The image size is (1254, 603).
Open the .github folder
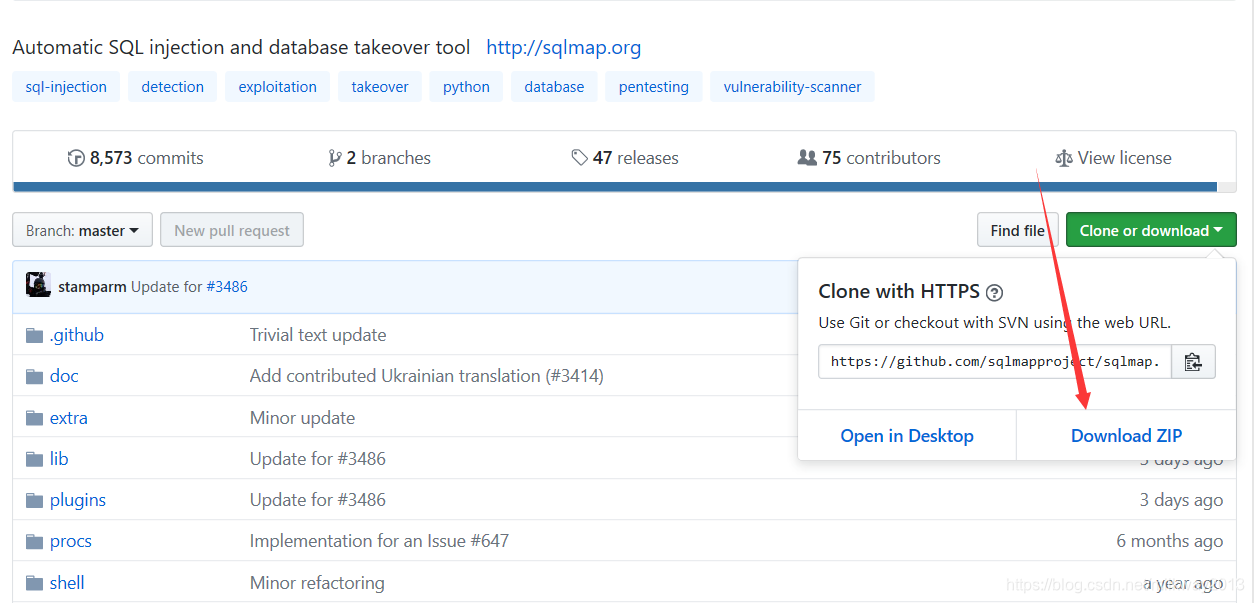77,335
